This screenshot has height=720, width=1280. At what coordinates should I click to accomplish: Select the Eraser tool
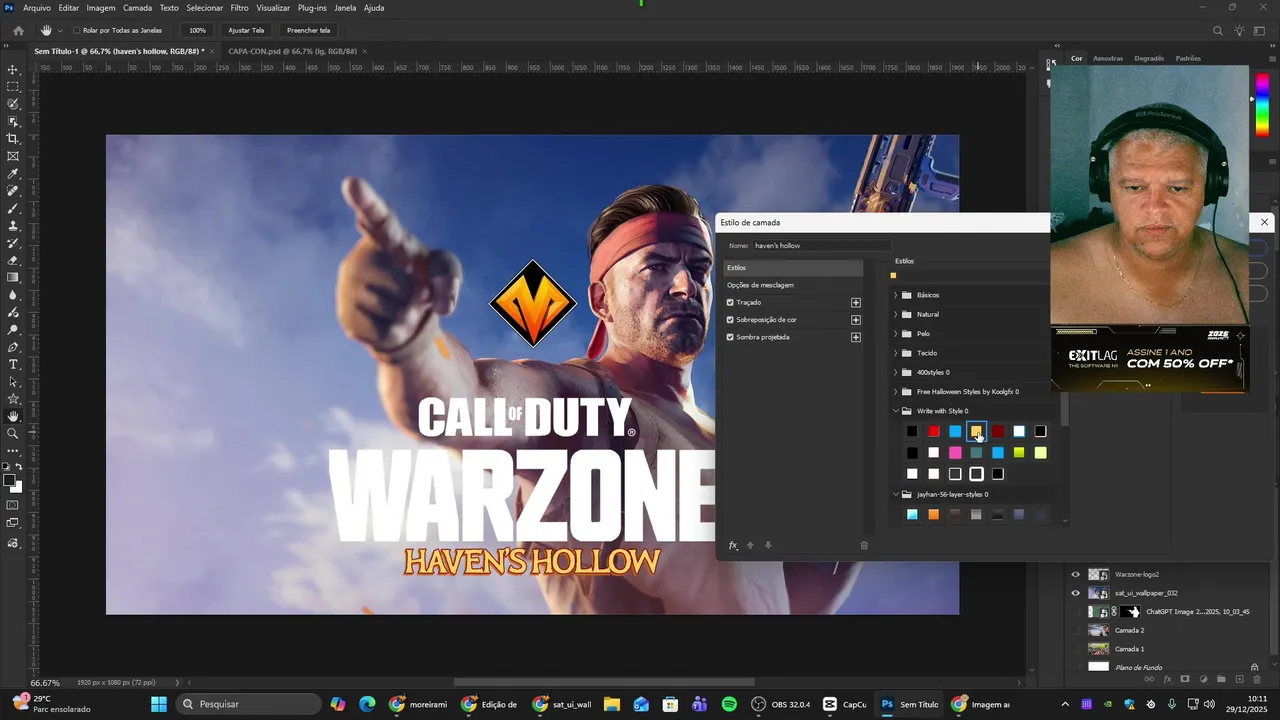point(13,260)
